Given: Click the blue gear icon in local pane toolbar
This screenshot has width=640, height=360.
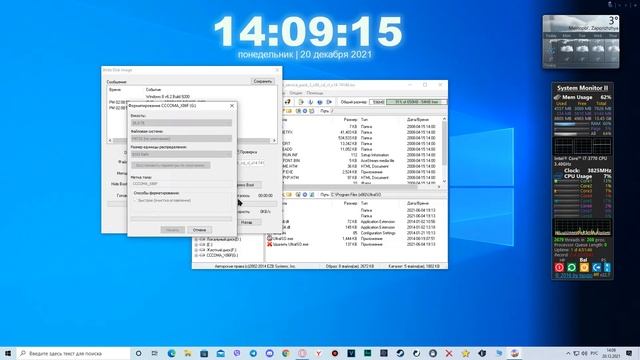Looking at the screenshot, I should pos(305,195).
